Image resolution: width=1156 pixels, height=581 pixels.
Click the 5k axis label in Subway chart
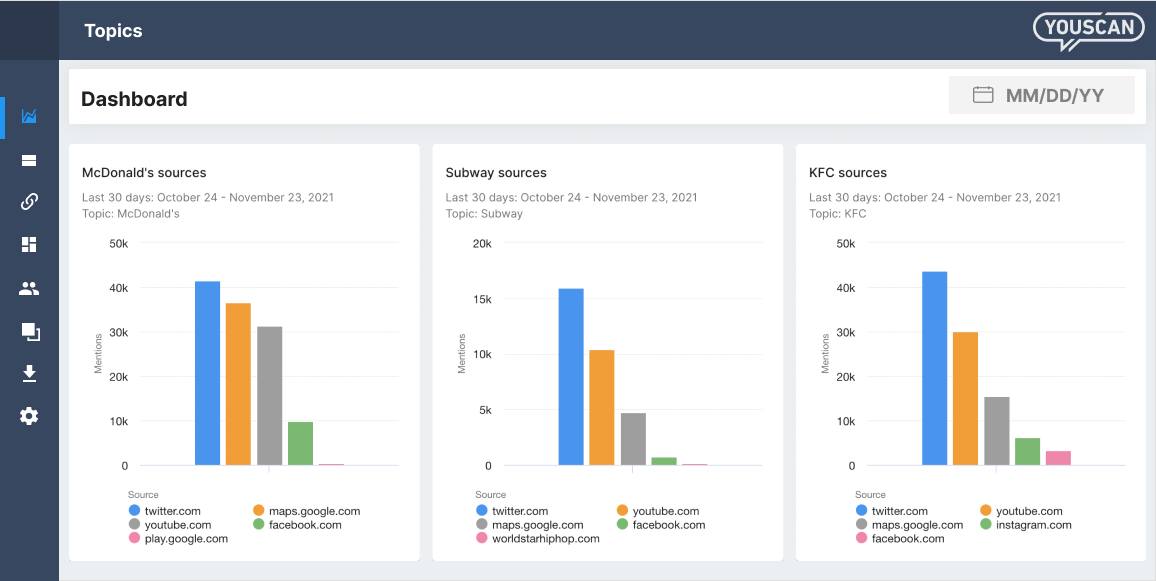485,410
